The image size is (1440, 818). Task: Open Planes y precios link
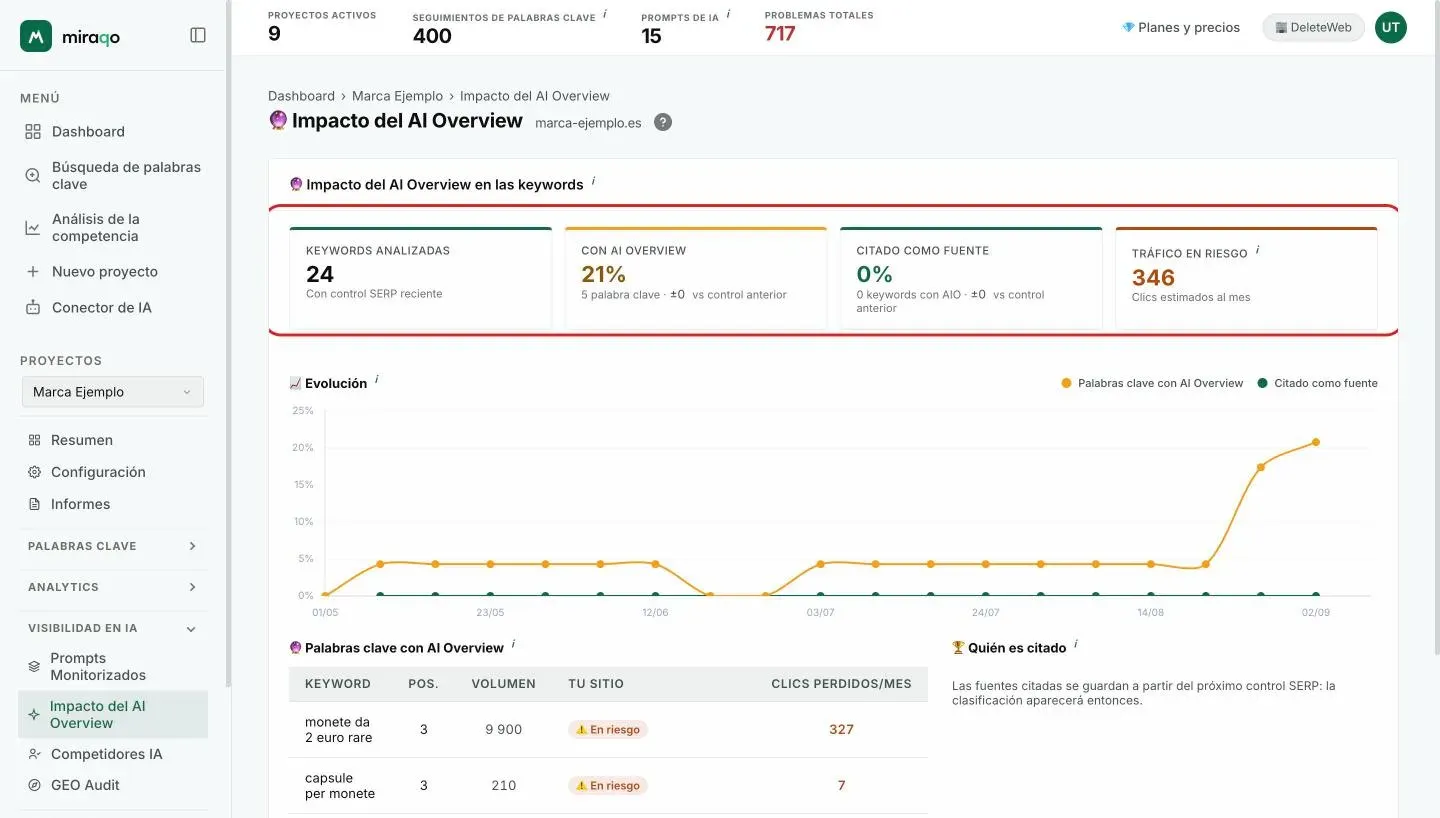(x=1181, y=28)
